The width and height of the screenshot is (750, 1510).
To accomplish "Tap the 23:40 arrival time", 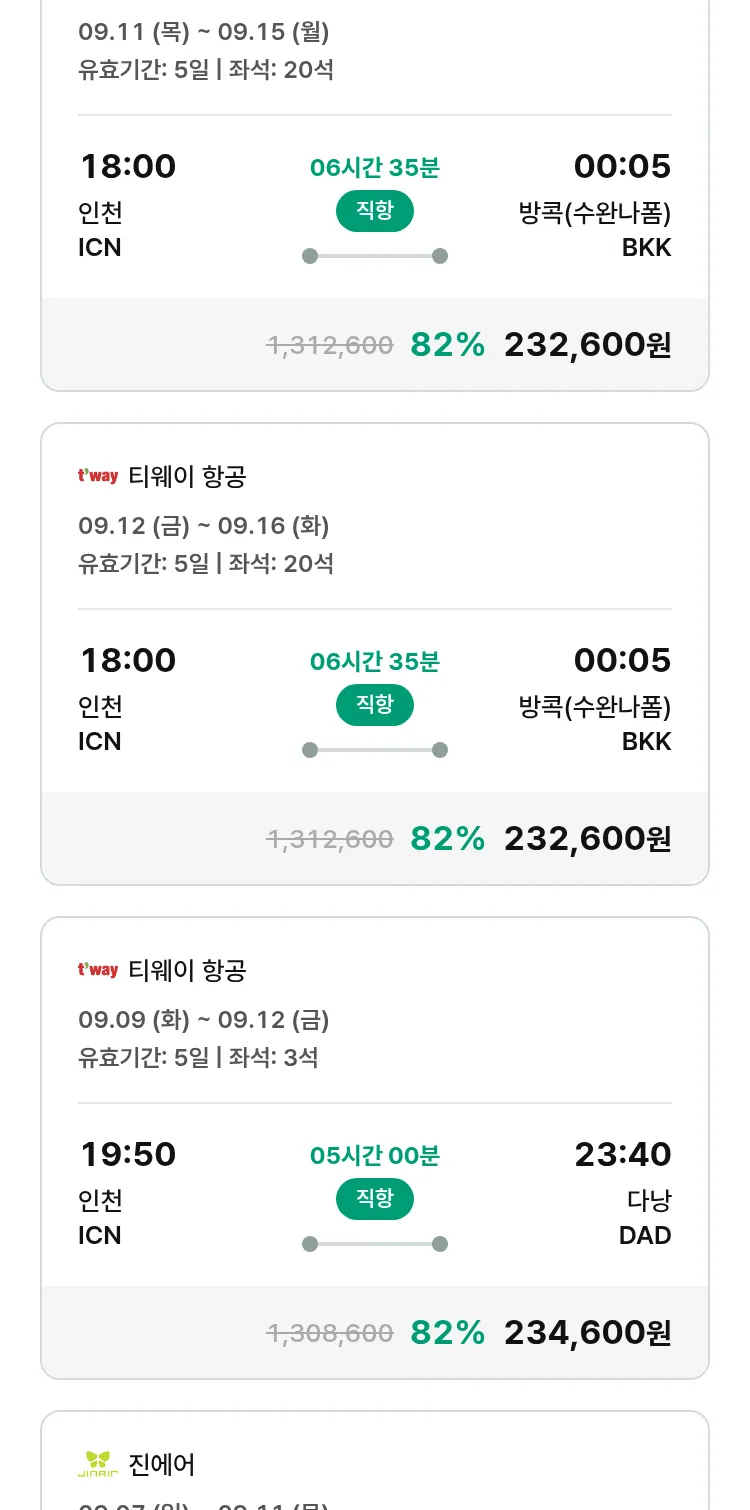I will click(622, 1154).
